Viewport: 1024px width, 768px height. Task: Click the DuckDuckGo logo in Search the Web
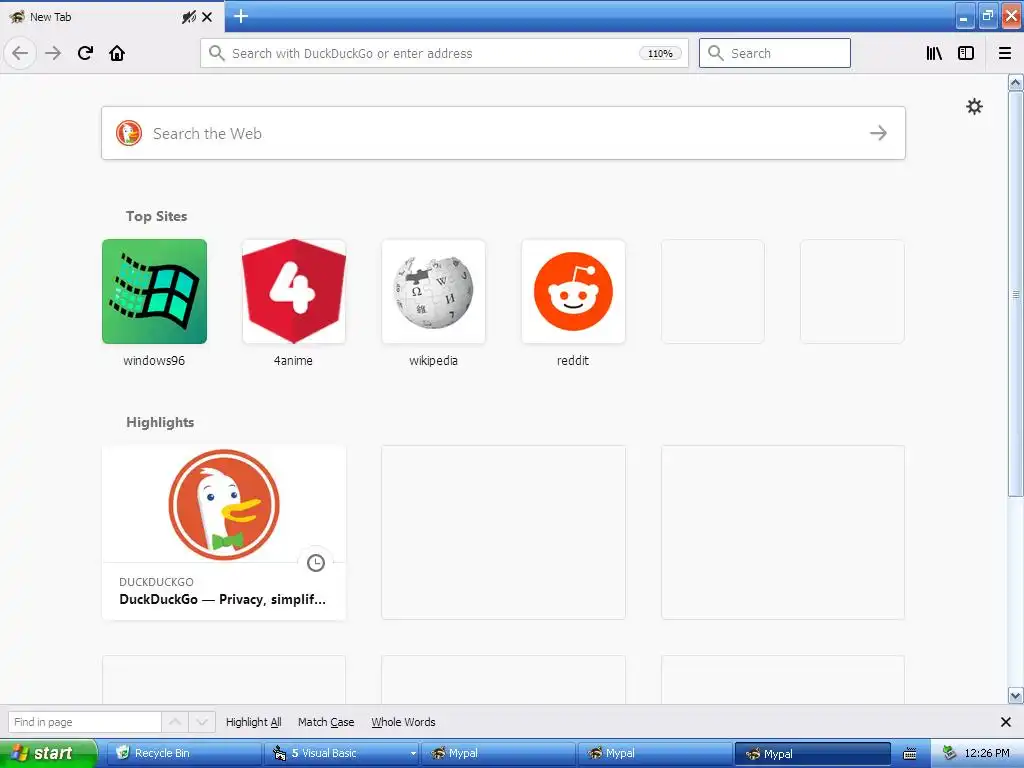pos(129,133)
